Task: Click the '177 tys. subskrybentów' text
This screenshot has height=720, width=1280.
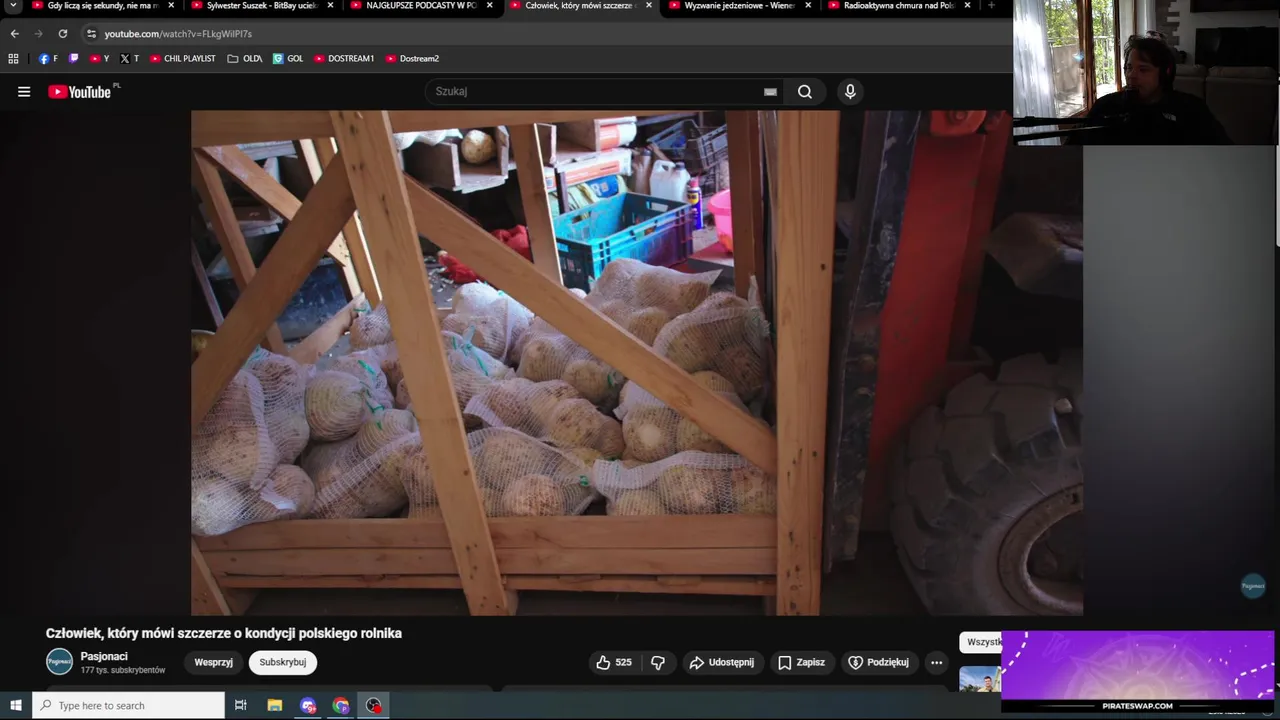Action: tap(123, 671)
